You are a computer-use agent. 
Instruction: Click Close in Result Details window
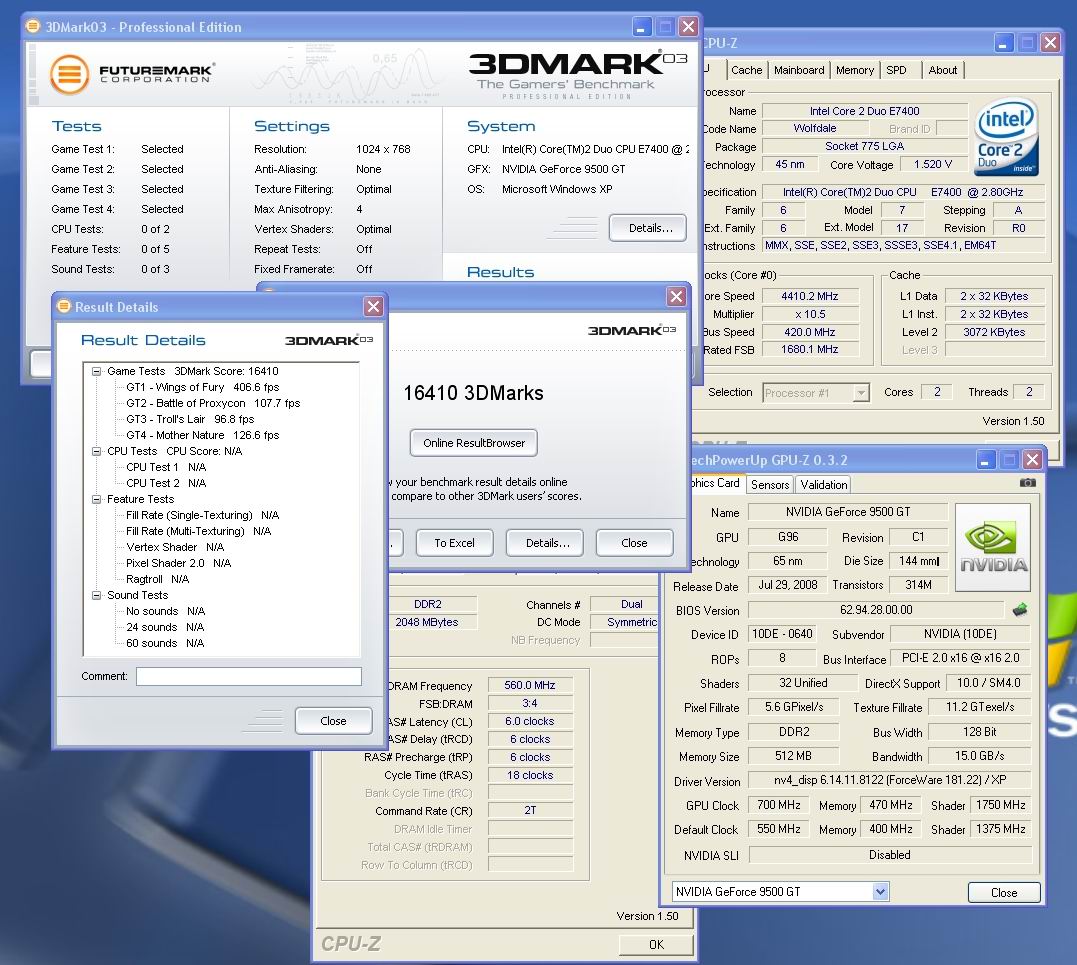(333, 720)
